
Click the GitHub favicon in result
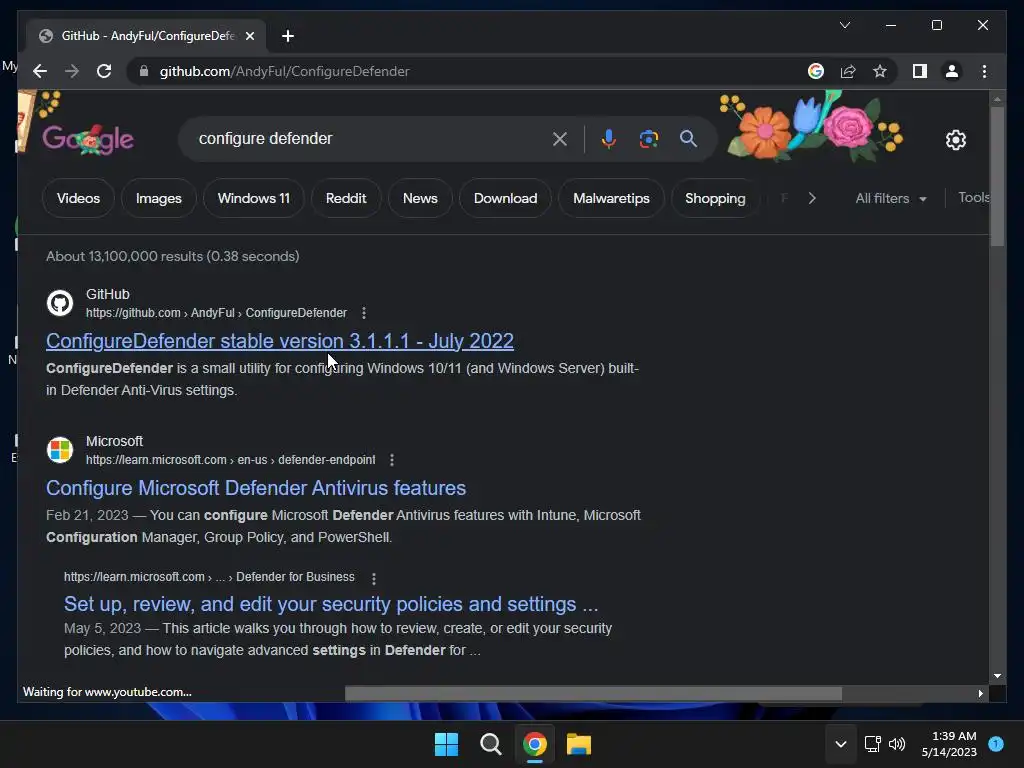click(60, 302)
